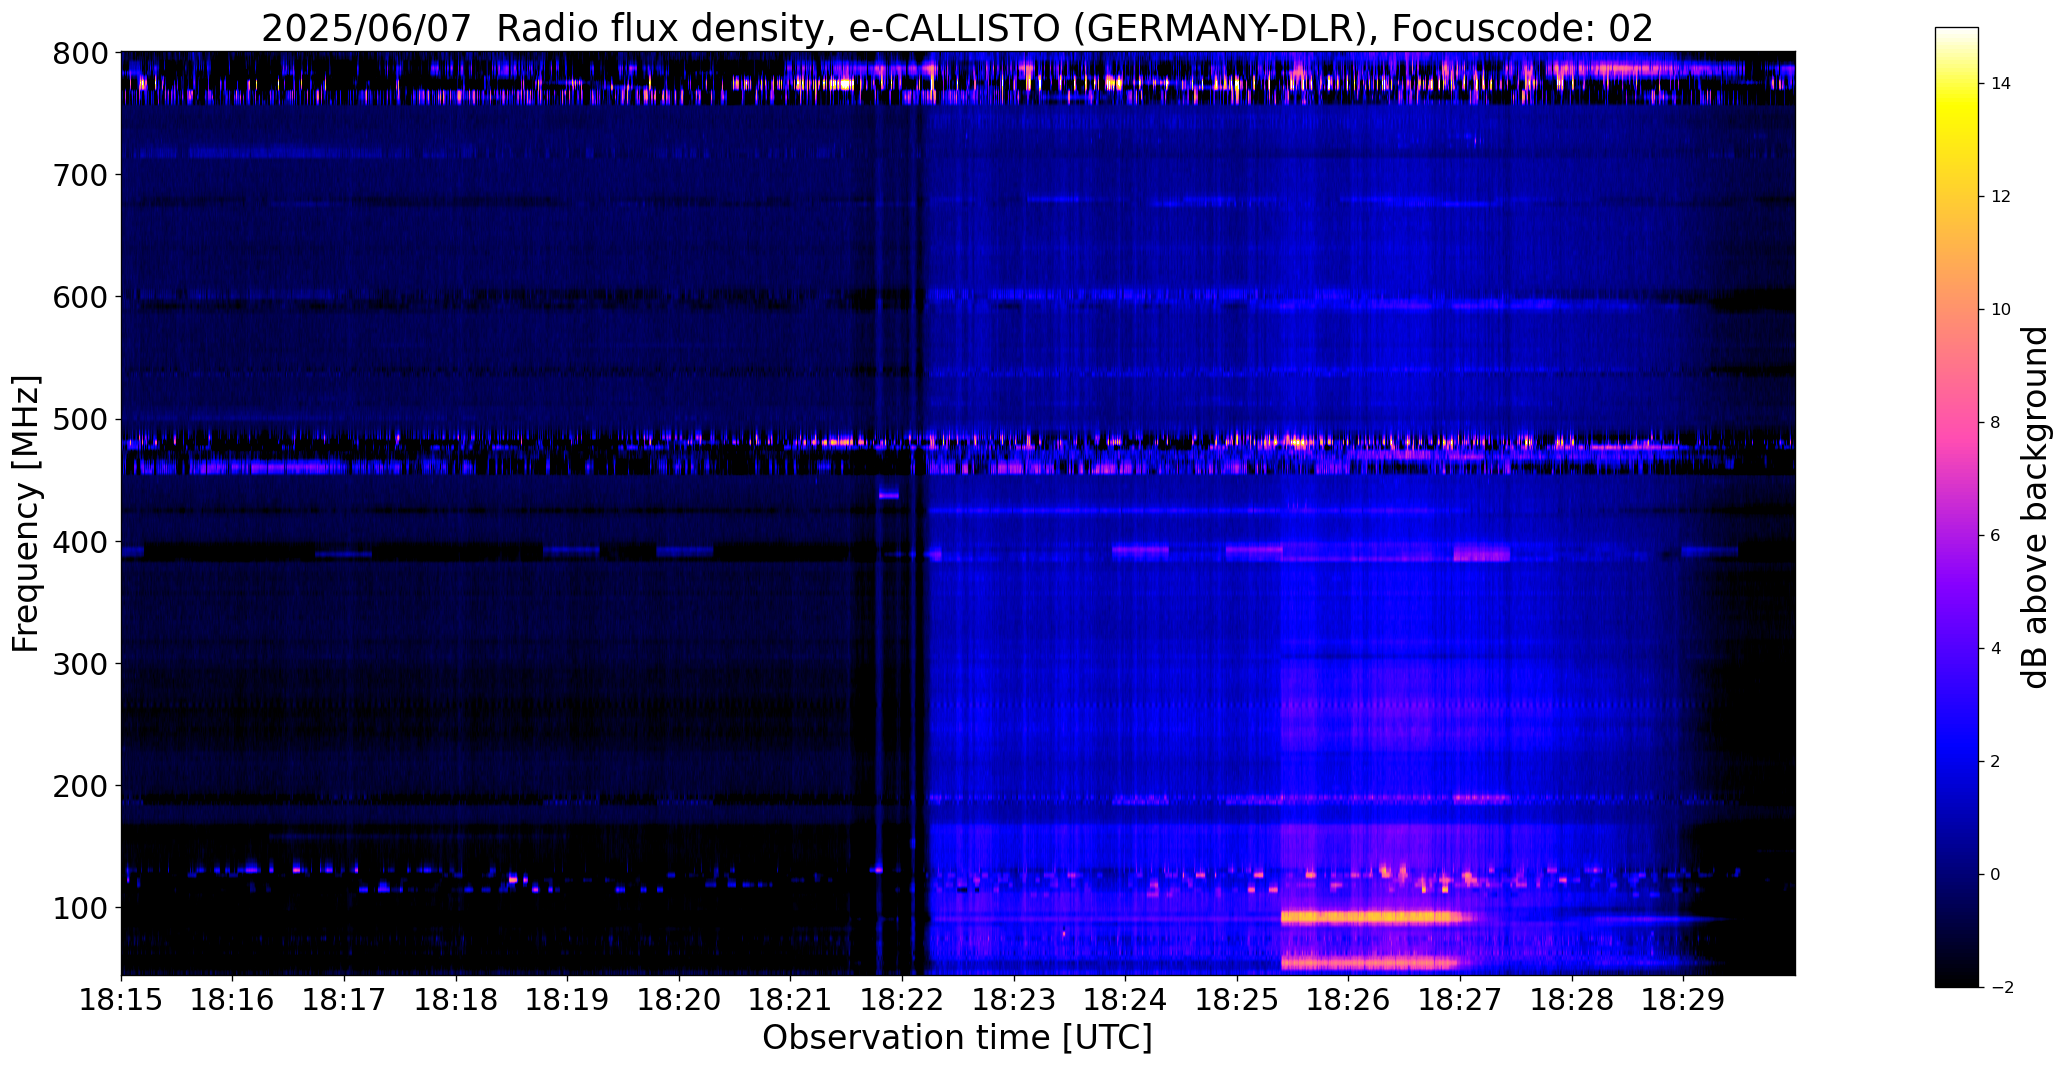Click the colorbar tick value 14
Viewport: 2066px width, 1067px height.
(2001, 84)
